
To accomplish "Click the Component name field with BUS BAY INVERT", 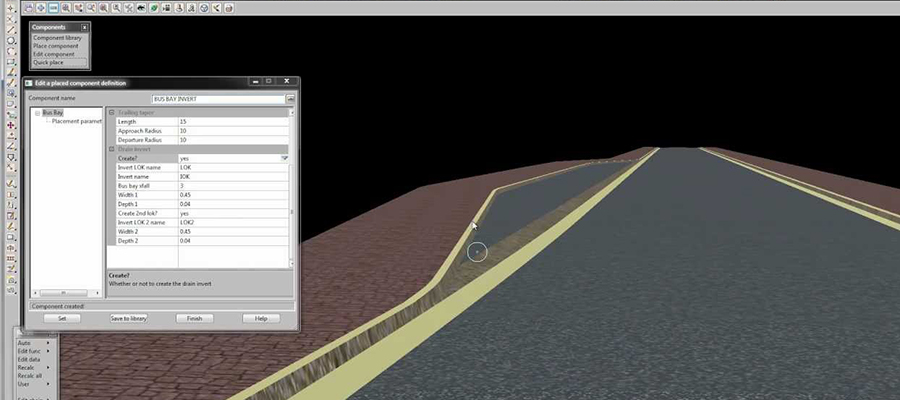I will click(x=219, y=99).
